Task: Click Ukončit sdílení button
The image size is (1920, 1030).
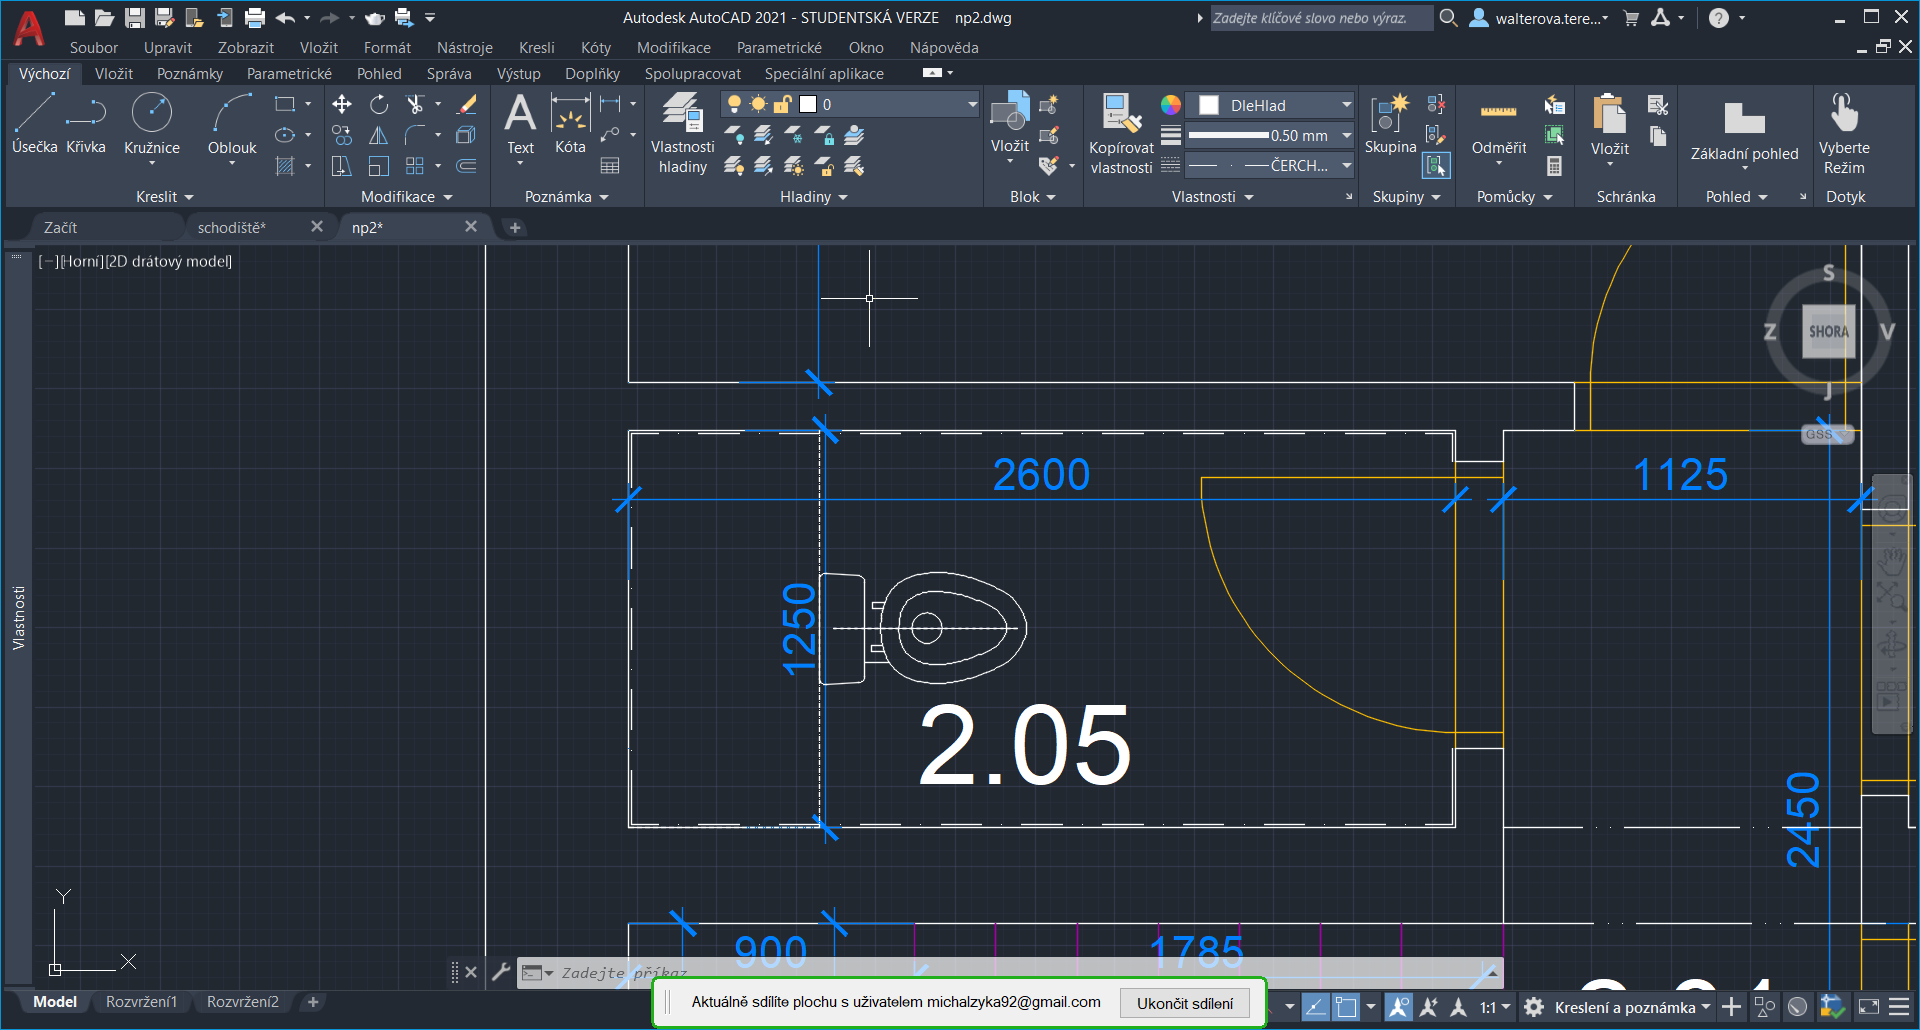Action: [1184, 1003]
